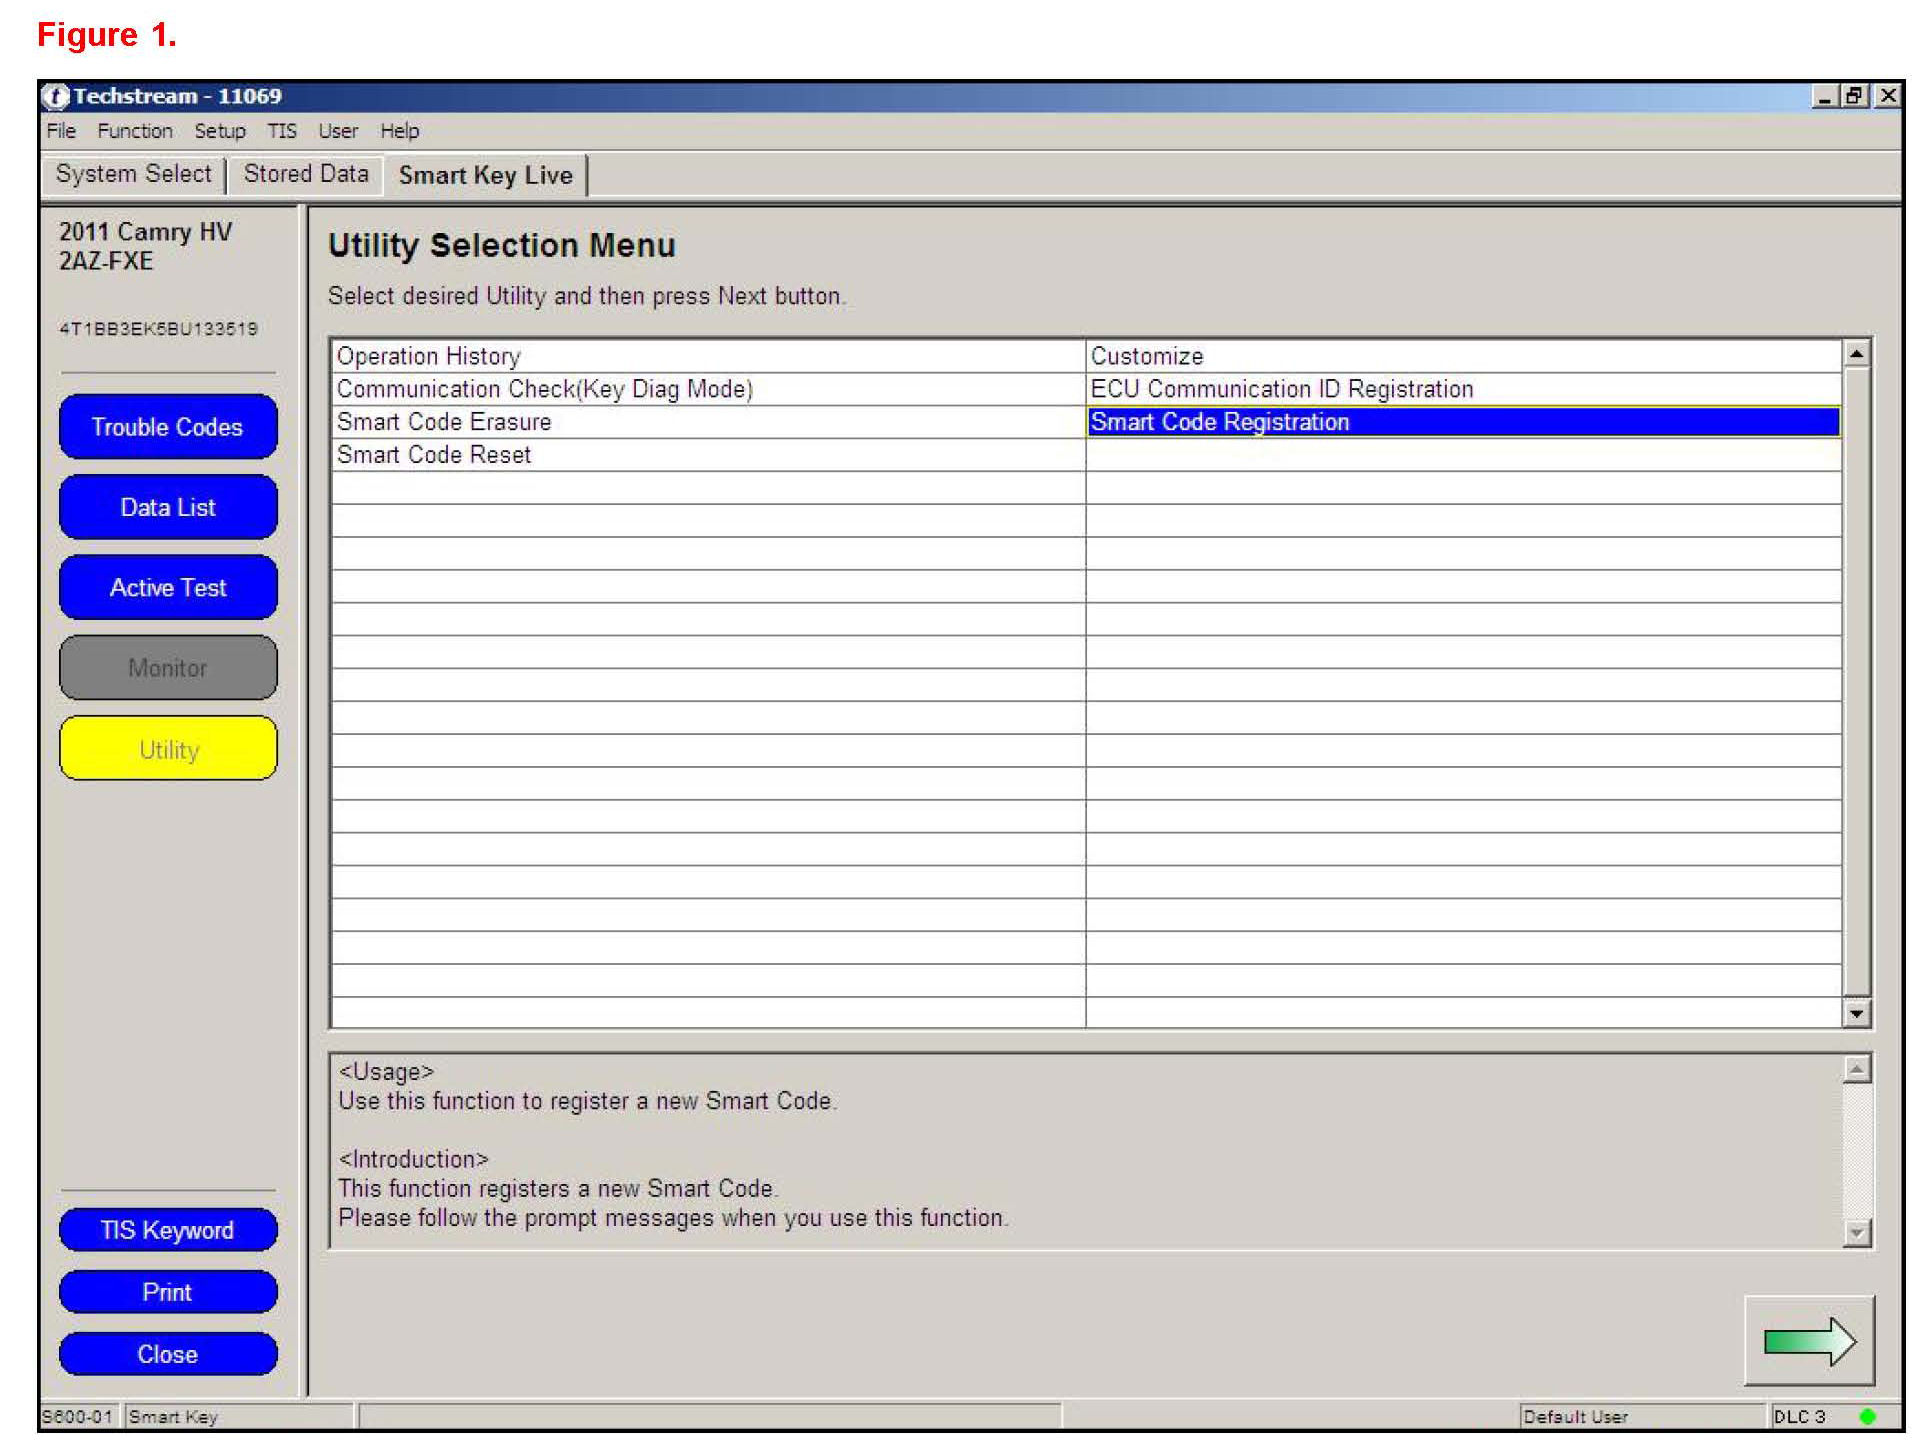
Task: Print the current screen
Action: (x=168, y=1292)
